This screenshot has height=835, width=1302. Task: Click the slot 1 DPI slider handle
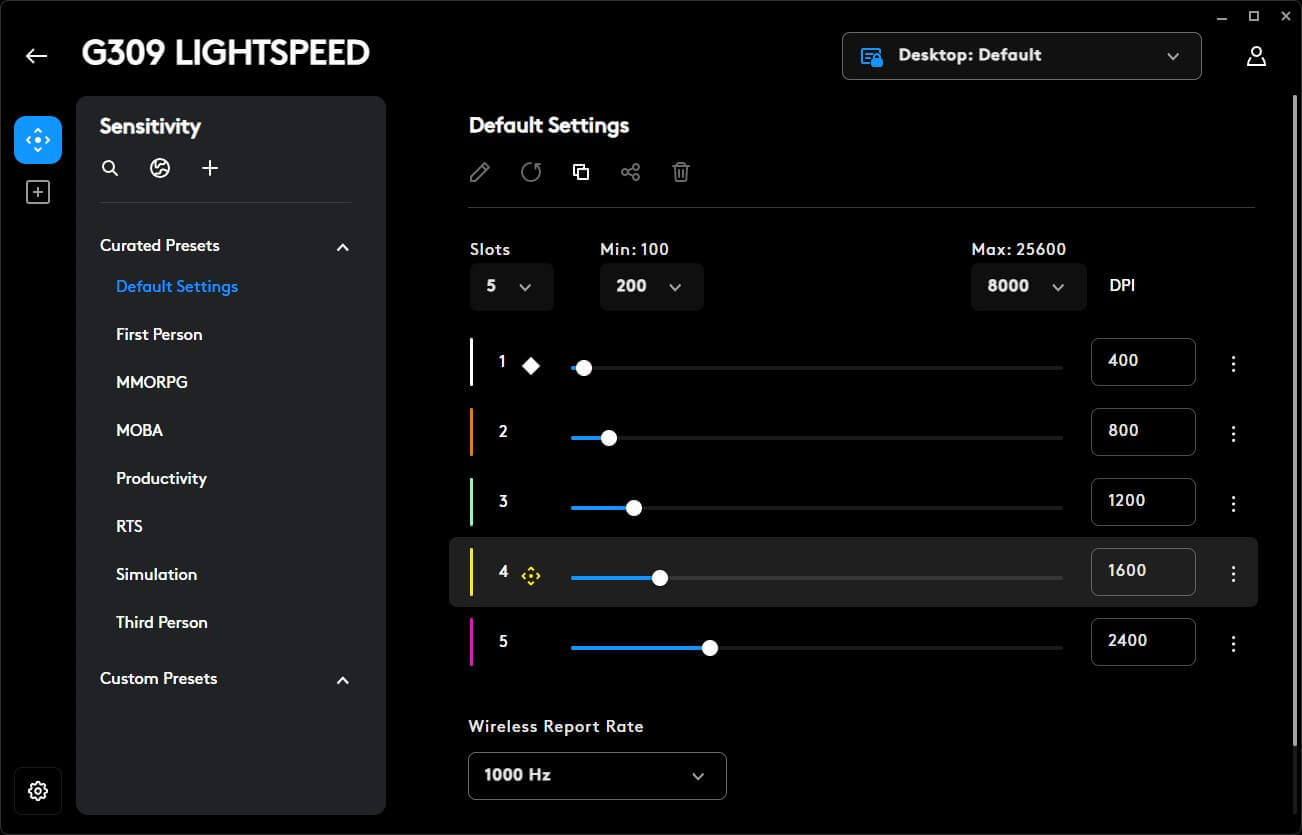pyautogui.click(x=584, y=368)
